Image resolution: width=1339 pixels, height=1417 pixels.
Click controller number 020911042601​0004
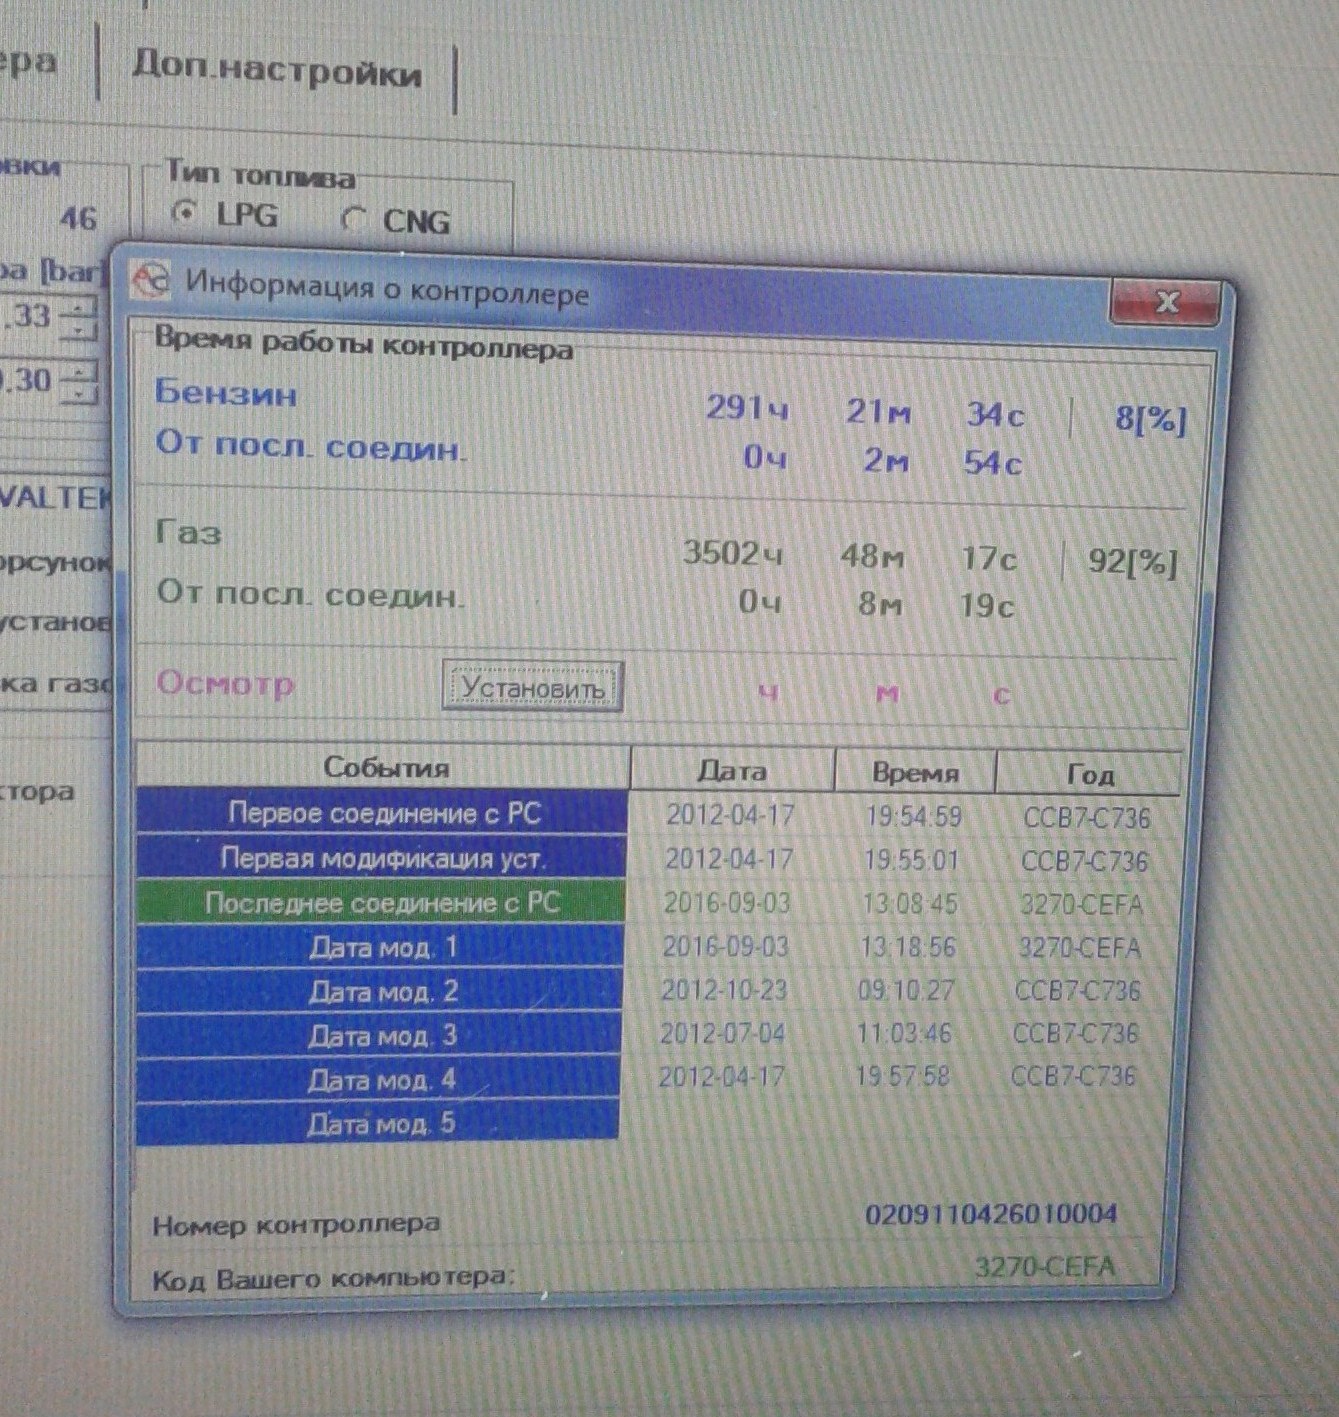point(991,1215)
